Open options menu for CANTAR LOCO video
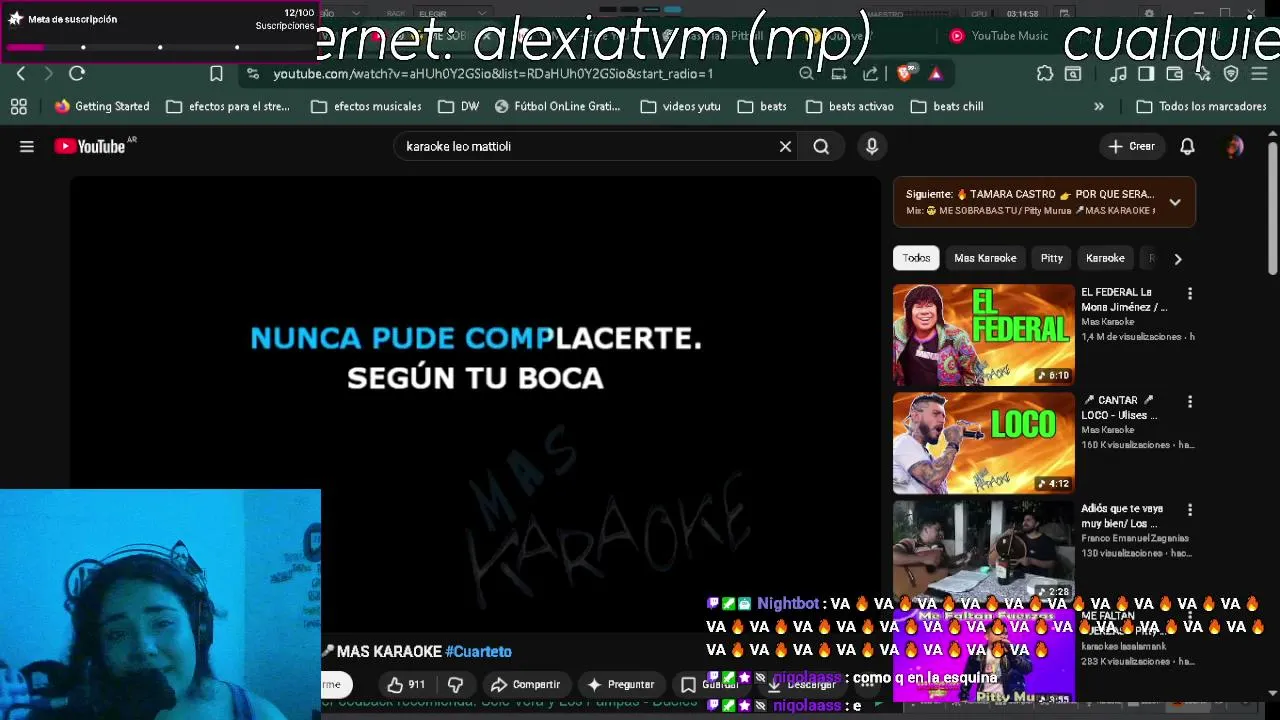This screenshot has width=1280, height=720. click(x=1190, y=402)
